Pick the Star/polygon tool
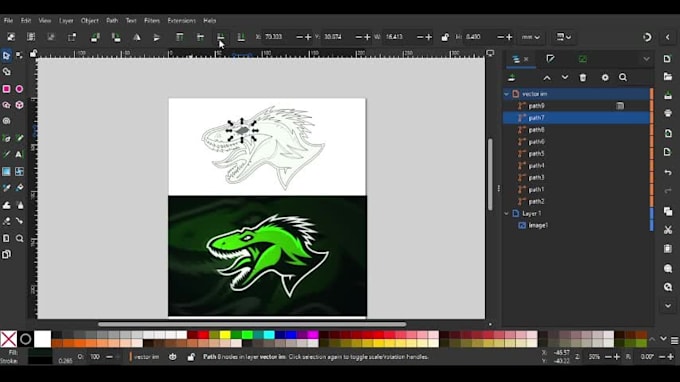680x382 pixels. [6, 105]
